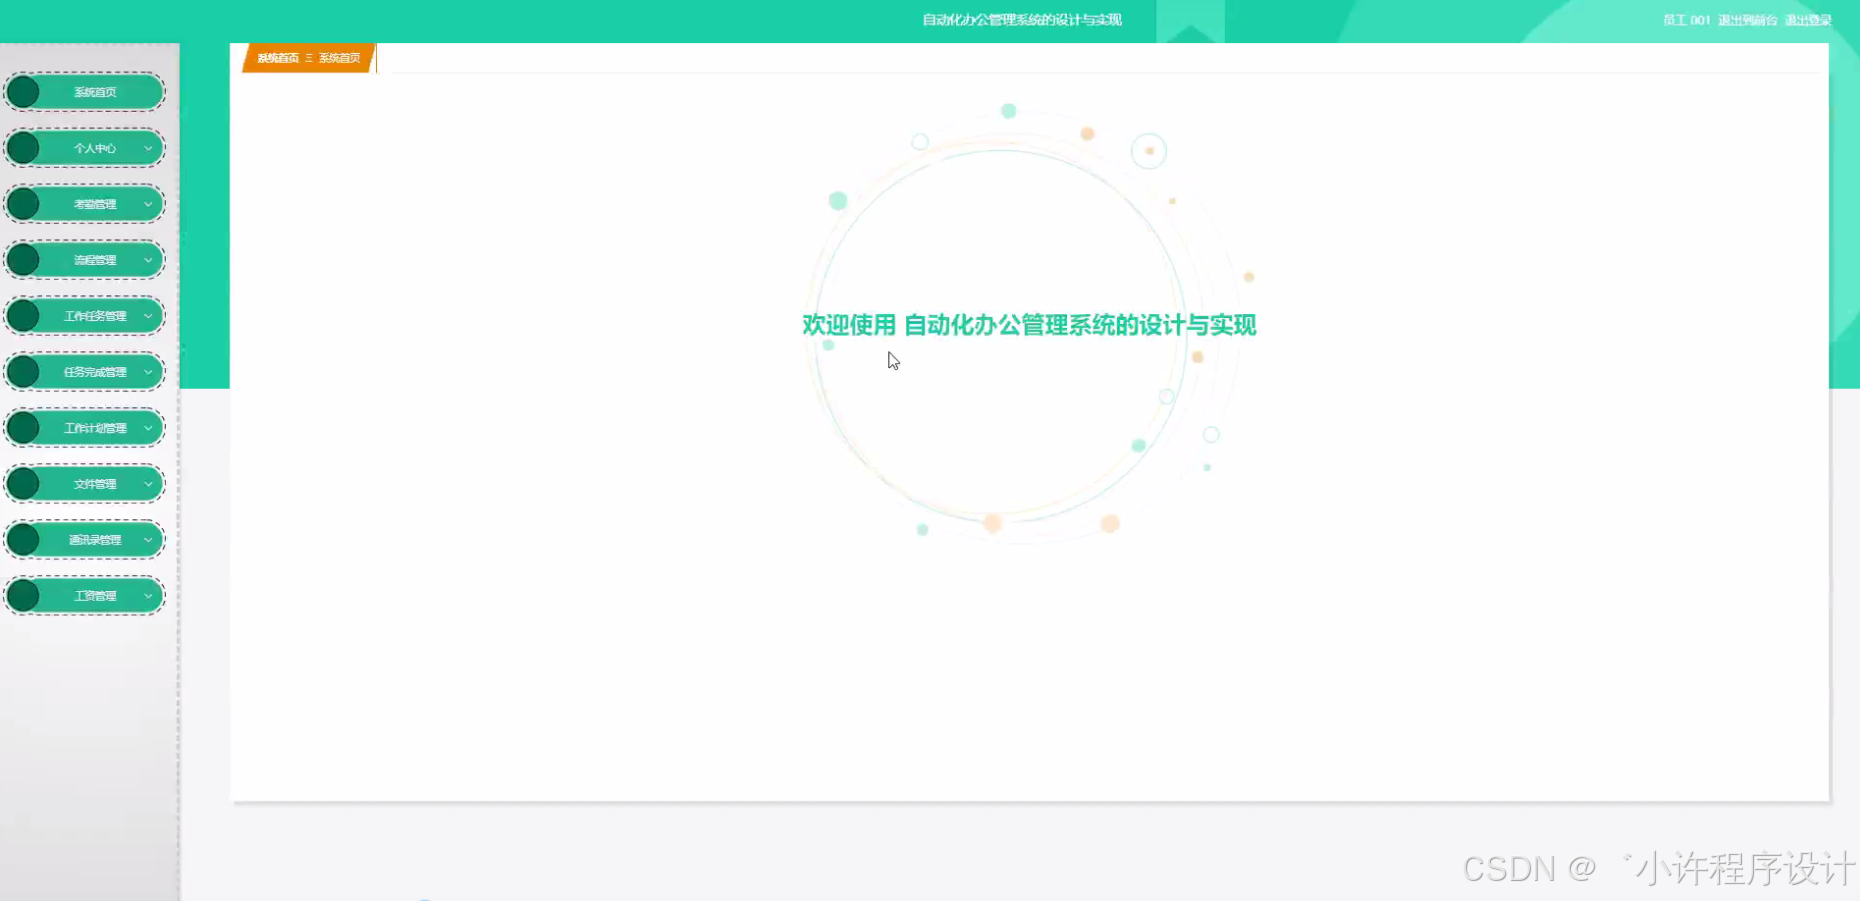Click the 个人中心 circle icon
1860x901 pixels.
(24, 147)
